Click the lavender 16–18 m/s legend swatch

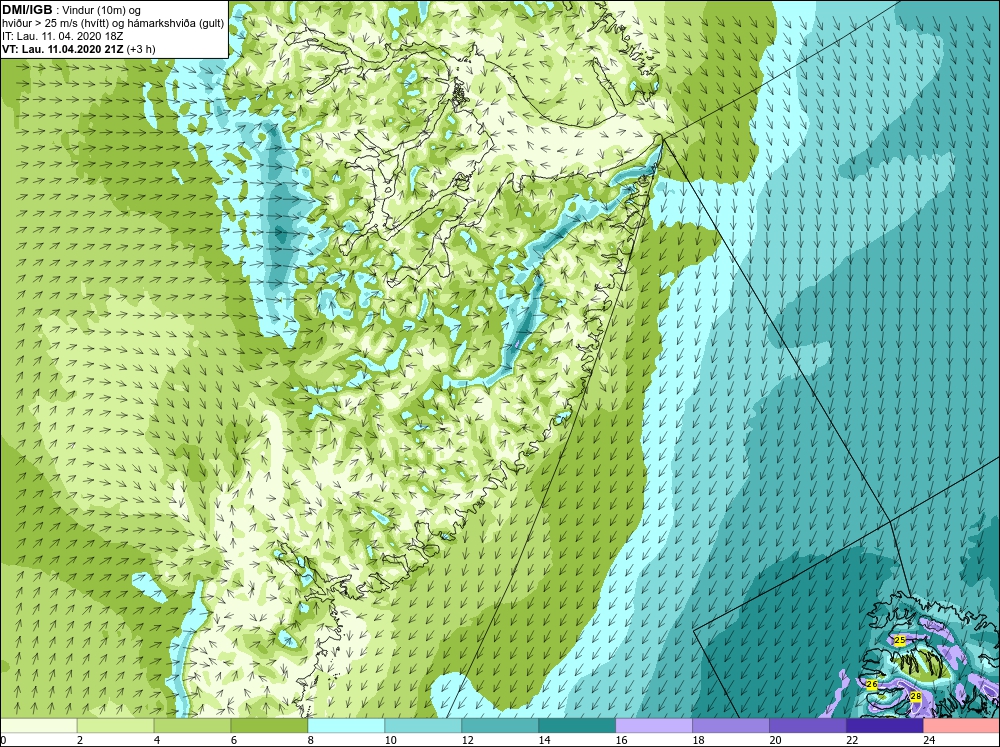[654, 726]
